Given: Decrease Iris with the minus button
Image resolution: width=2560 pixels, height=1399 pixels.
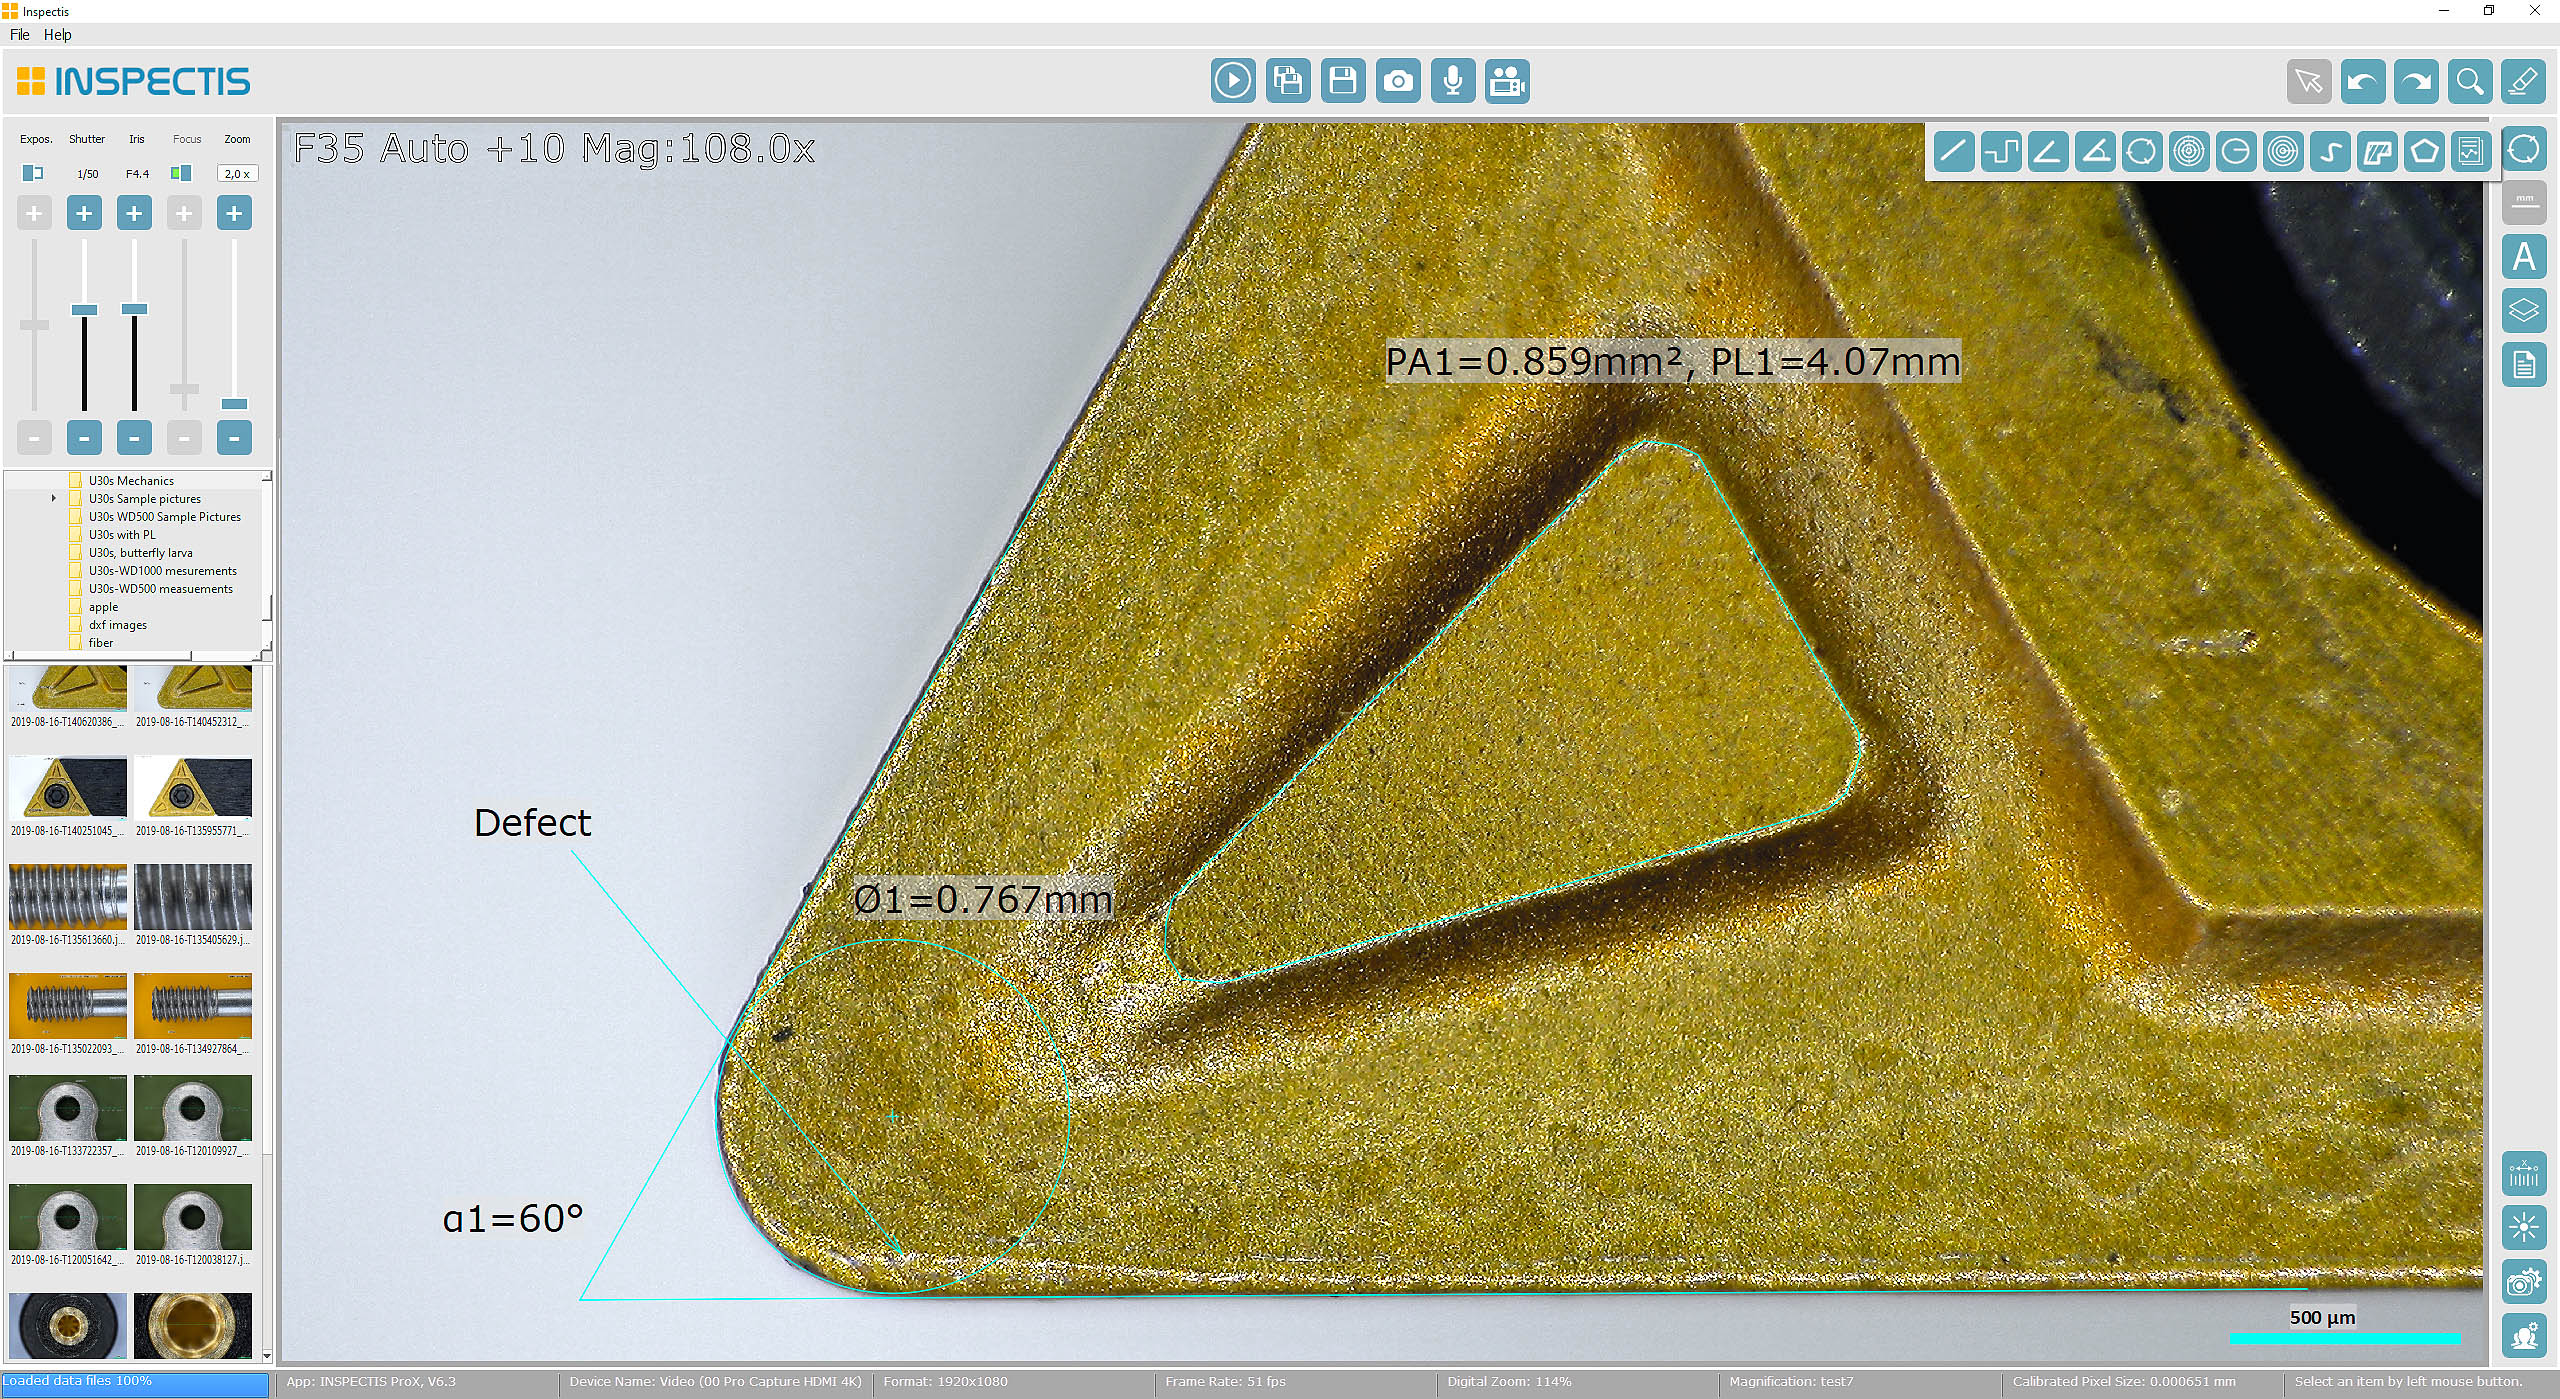Looking at the screenshot, I should (134, 438).
